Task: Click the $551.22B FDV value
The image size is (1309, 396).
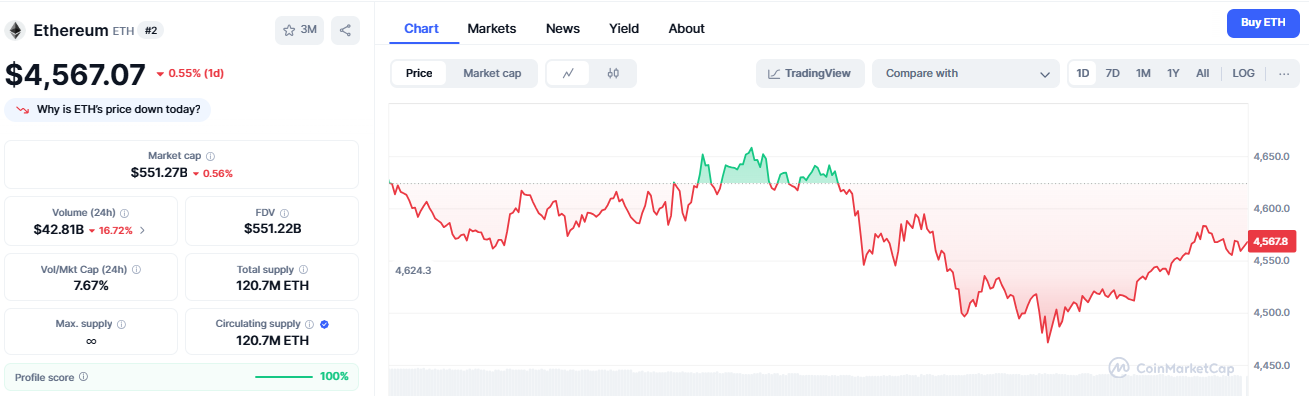Action: click(272, 229)
